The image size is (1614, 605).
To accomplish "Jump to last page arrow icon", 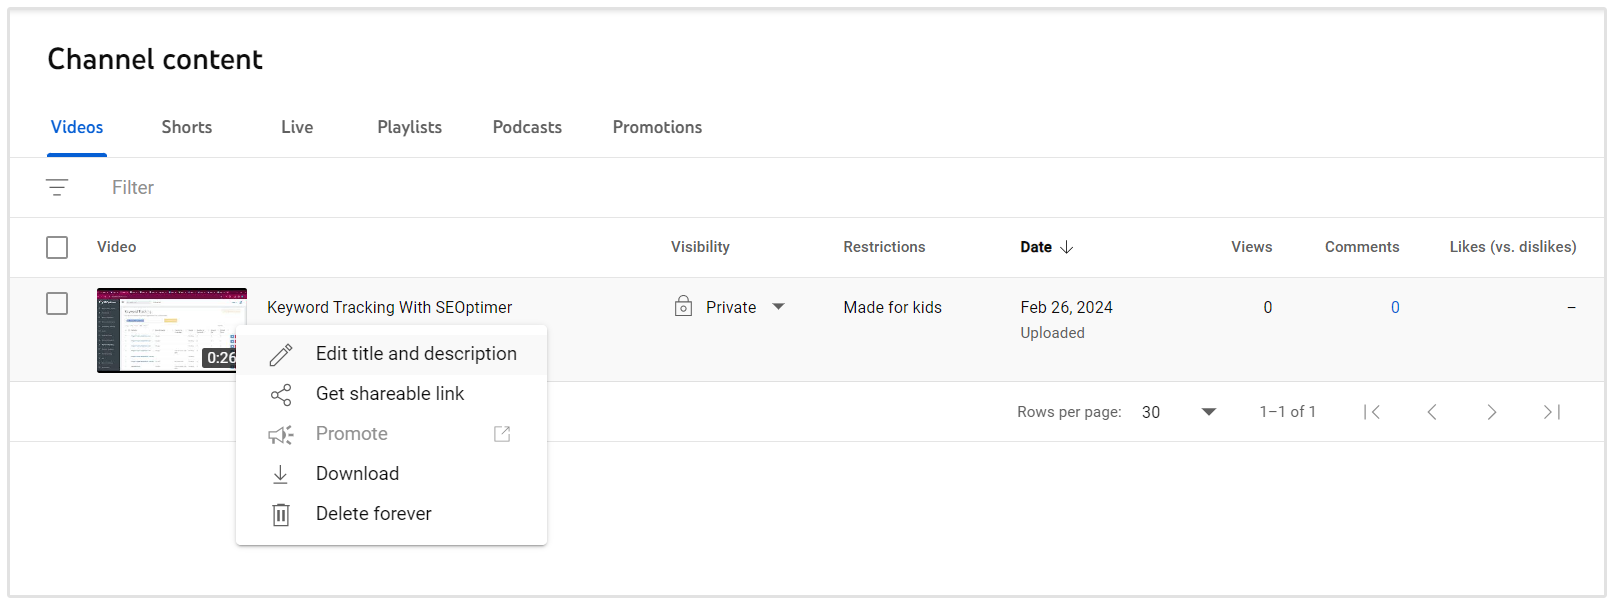I will pos(1551,412).
